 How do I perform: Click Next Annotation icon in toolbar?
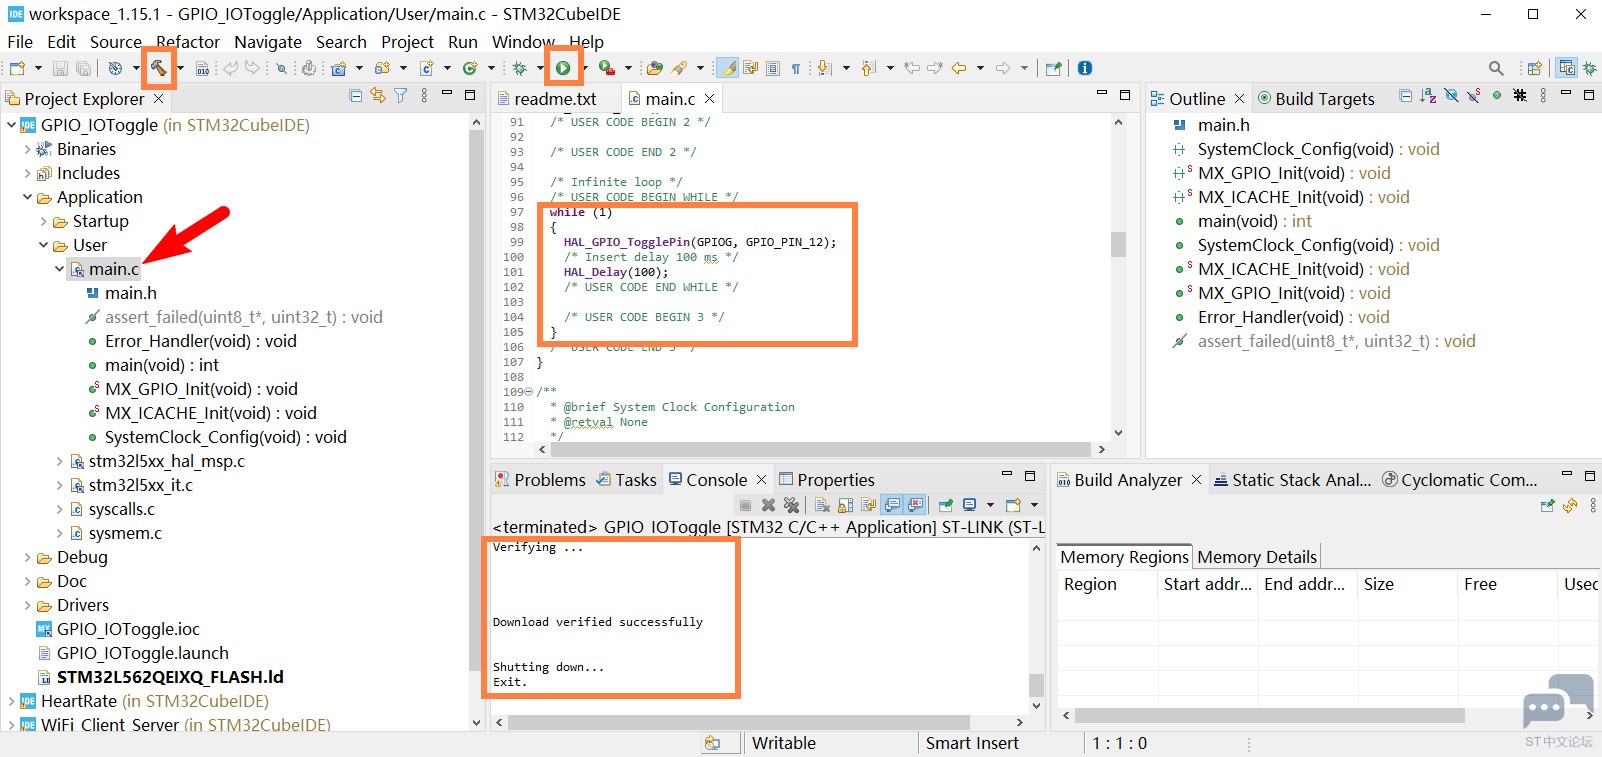pos(823,68)
